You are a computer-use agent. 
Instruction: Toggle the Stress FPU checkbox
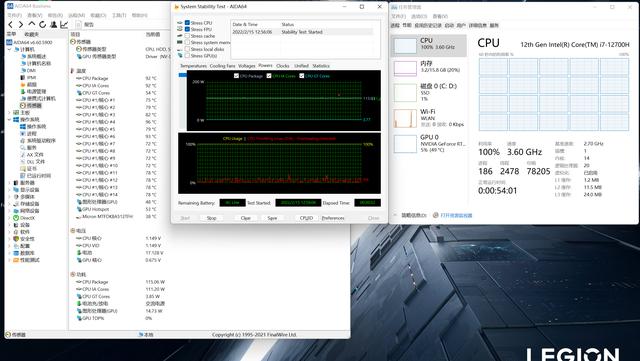(187, 29)
